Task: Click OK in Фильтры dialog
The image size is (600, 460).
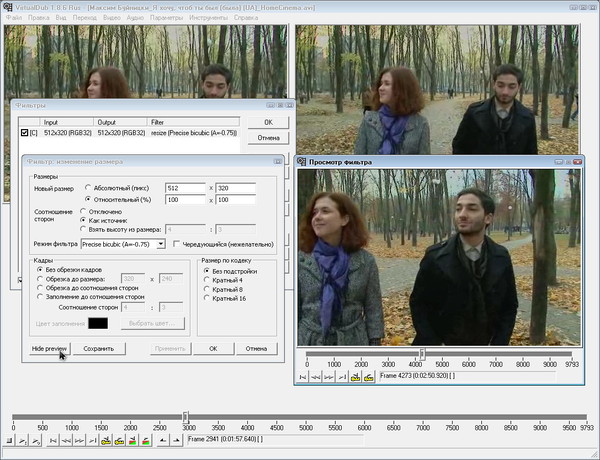Action: coord(268,122)
